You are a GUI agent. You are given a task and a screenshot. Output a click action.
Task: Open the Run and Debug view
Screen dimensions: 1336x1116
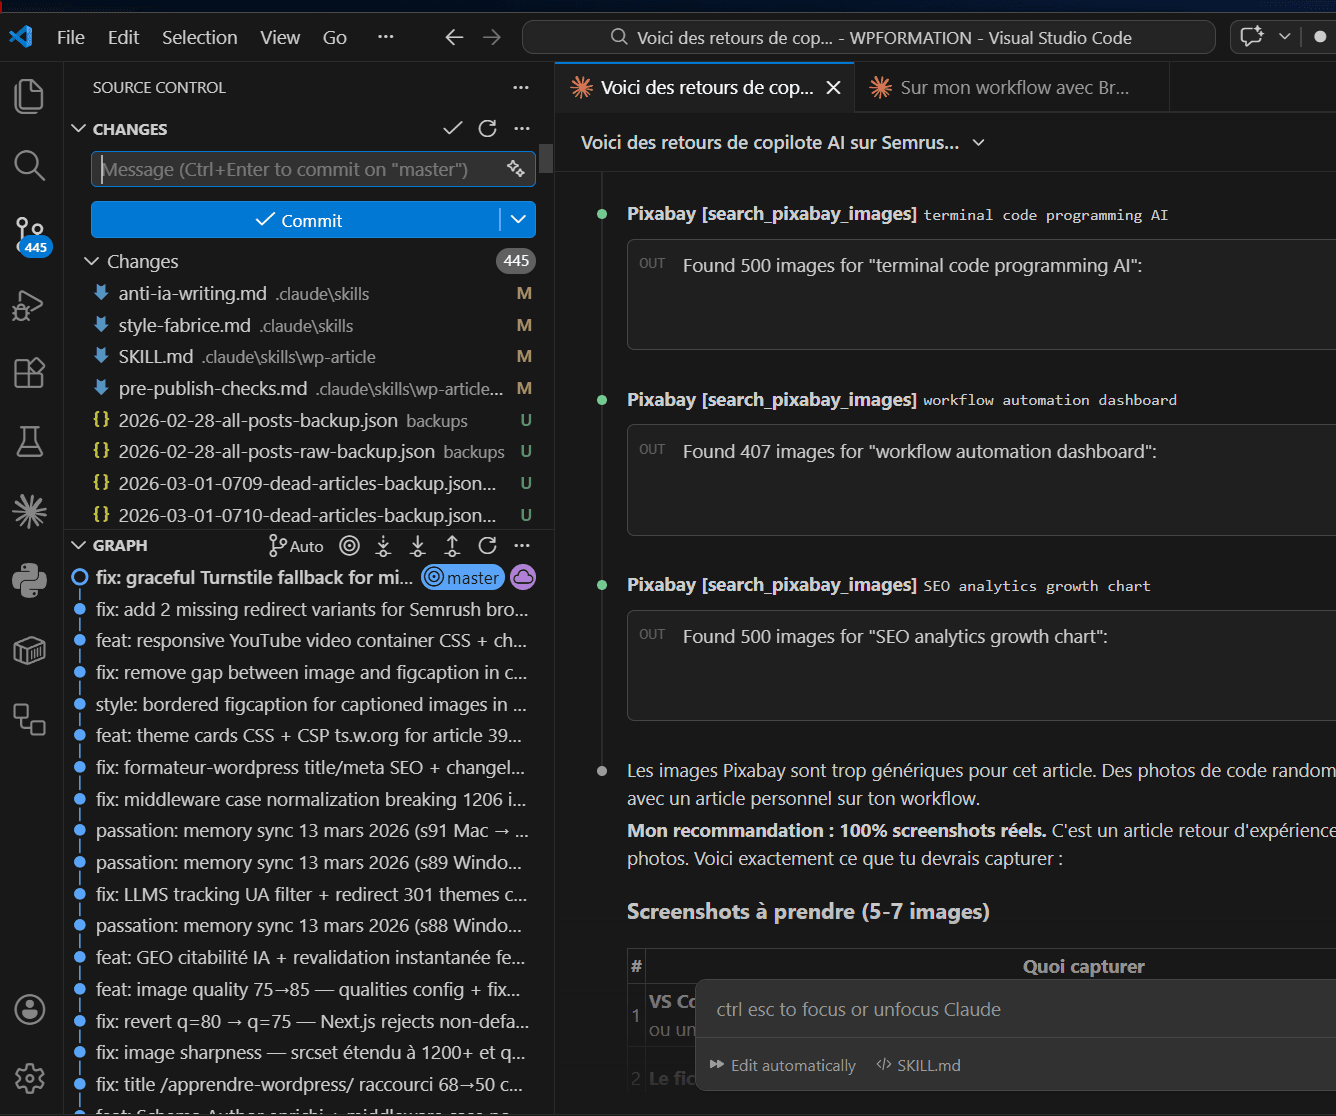pyautogui.click(x=29, y=305)
